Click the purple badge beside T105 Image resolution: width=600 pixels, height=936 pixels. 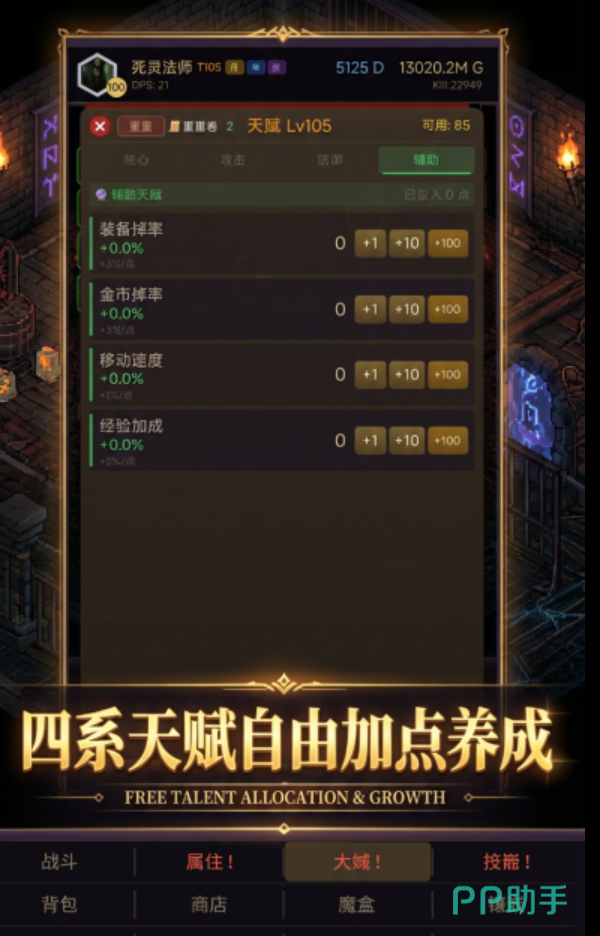tap(276, 67)
